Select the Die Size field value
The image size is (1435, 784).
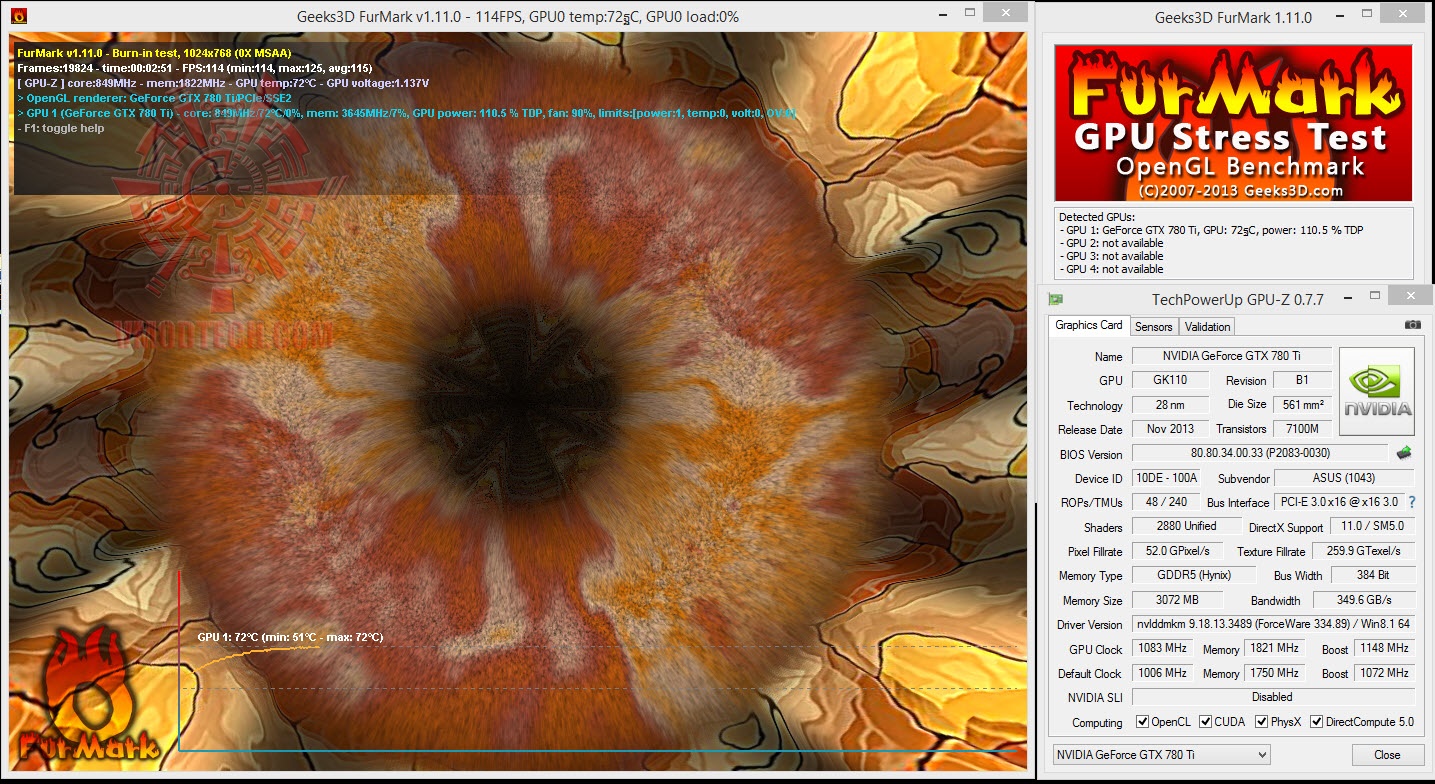1302,405
